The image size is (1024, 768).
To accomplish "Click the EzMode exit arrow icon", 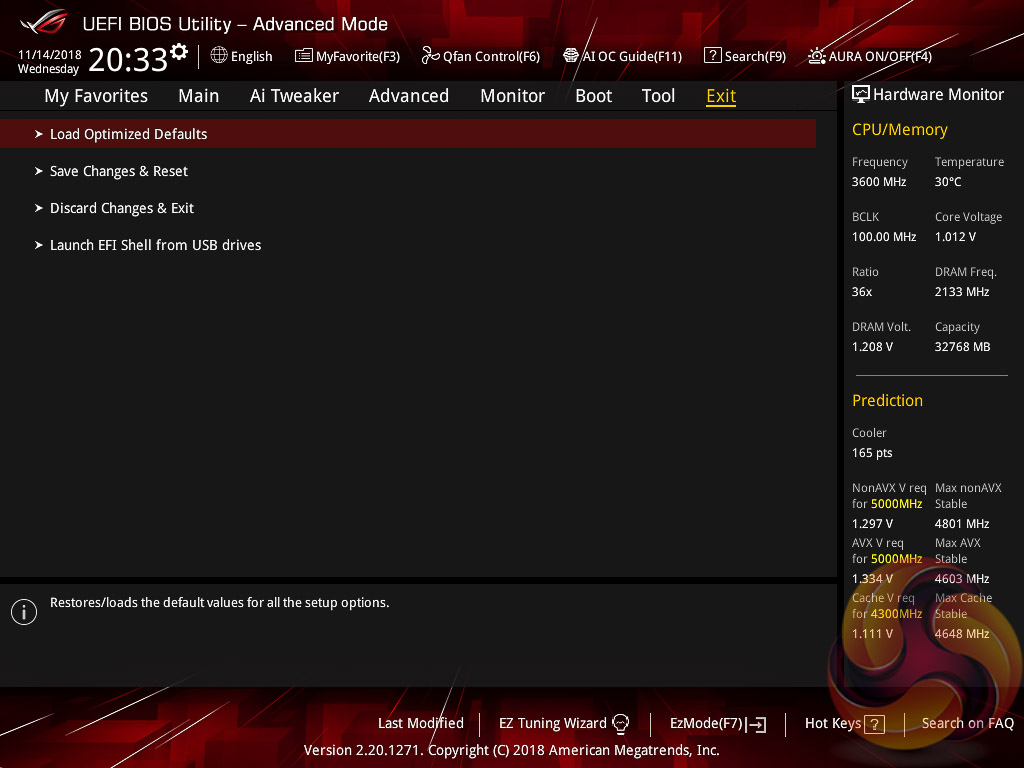I will point(756,724).
